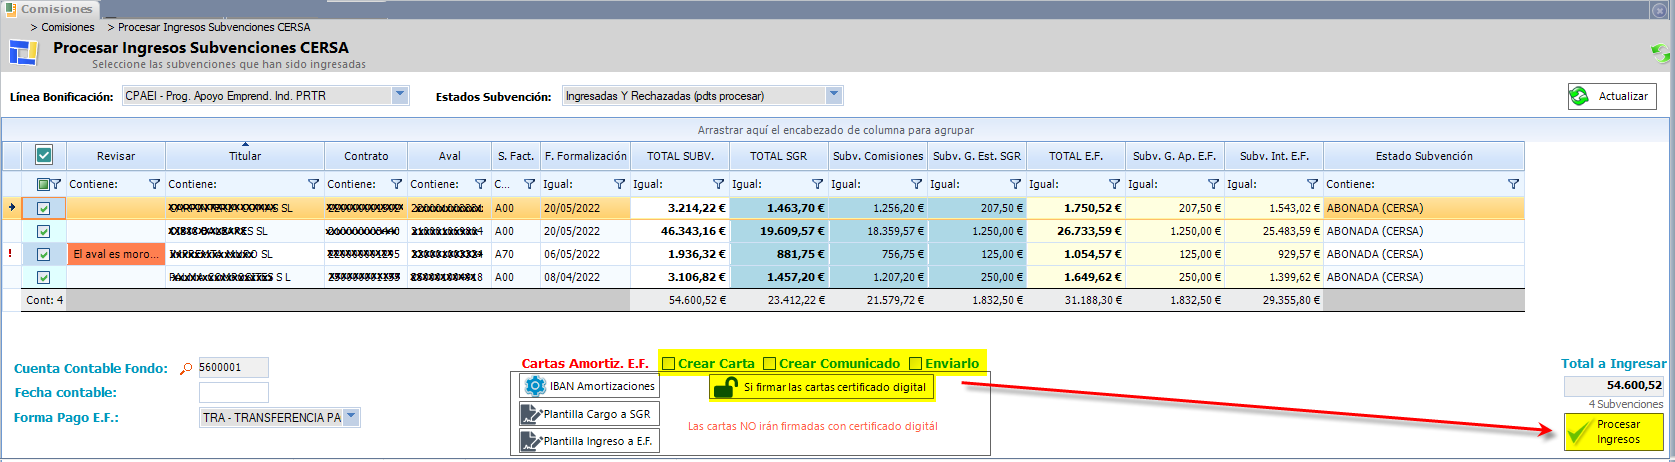
Task: Focus the empty Fecha contable field
Action: (233, 392)
